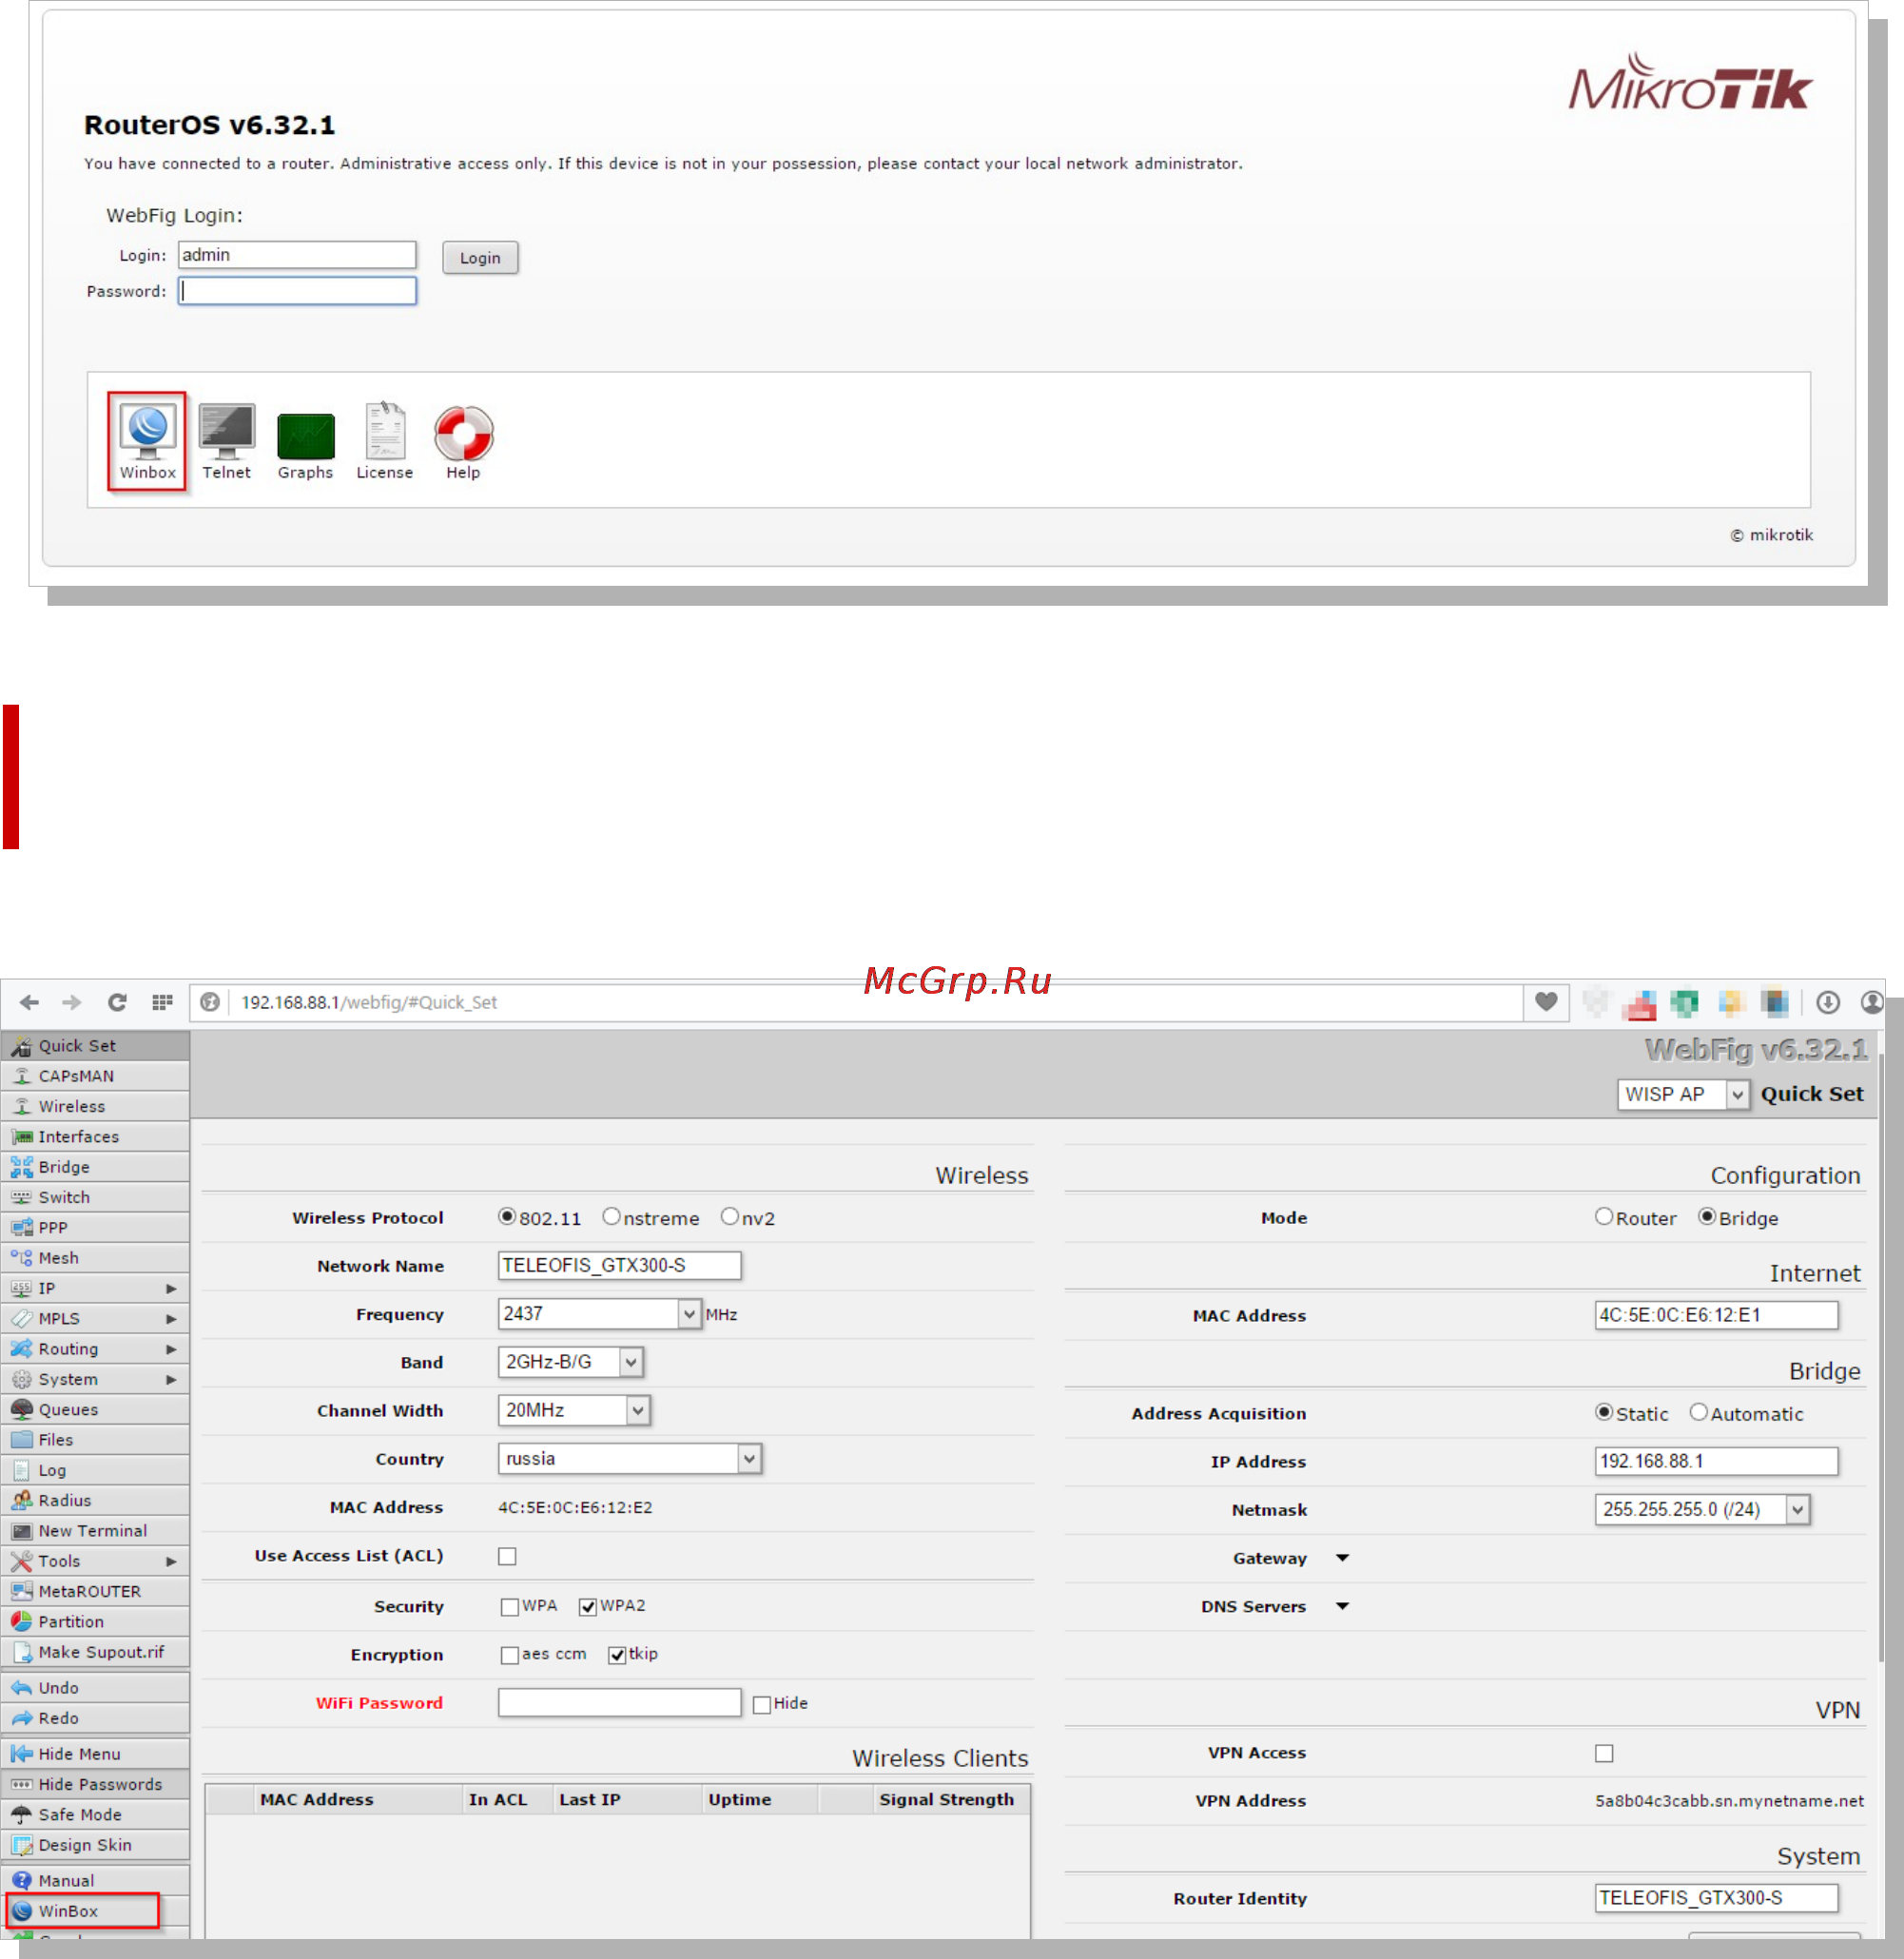This screenshot has height=1959, width=1904.
Task: Select the nstreme wireless protocol
Action: coord(611,1217)
